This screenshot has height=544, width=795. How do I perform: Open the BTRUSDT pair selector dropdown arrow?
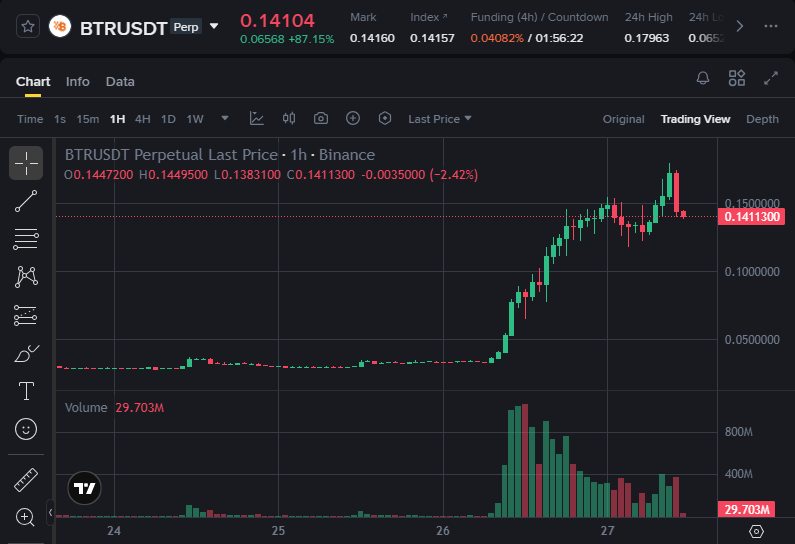click(214, 26)
